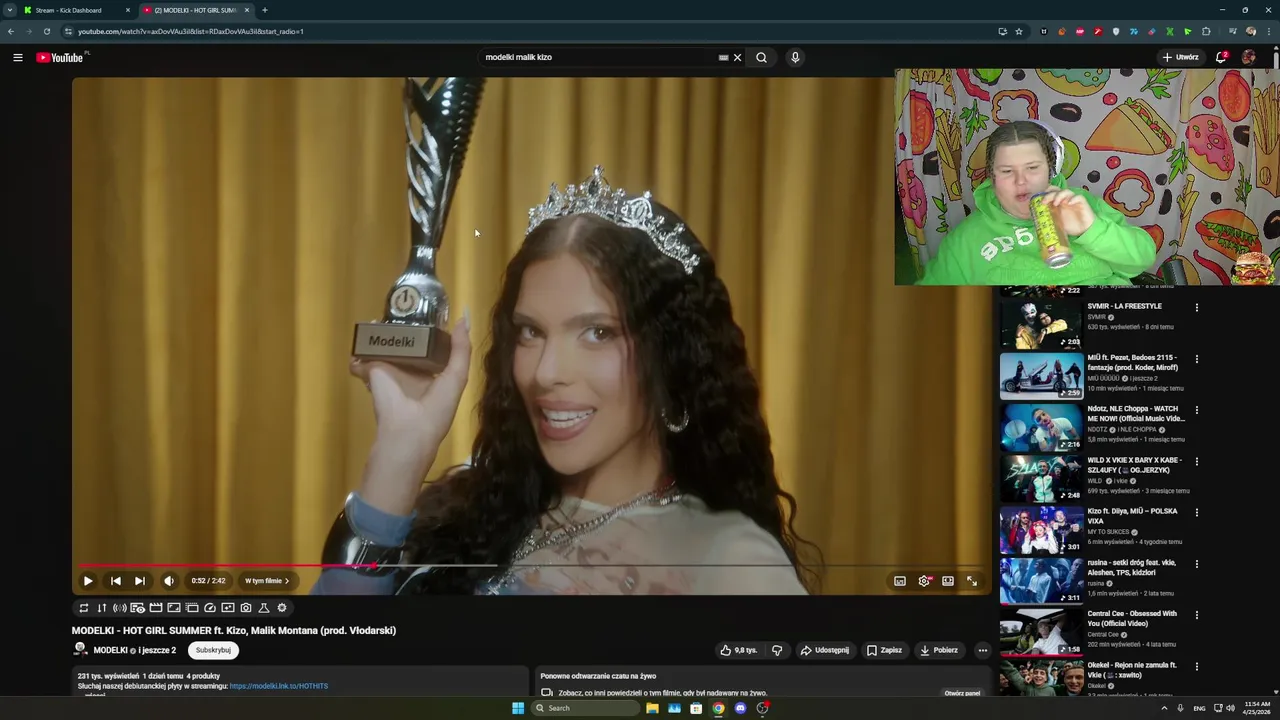Image resolution: width=1280 pixels, height=720 pixels.
Task: Open the player settings gear
Action: click(x=924, y=581)
